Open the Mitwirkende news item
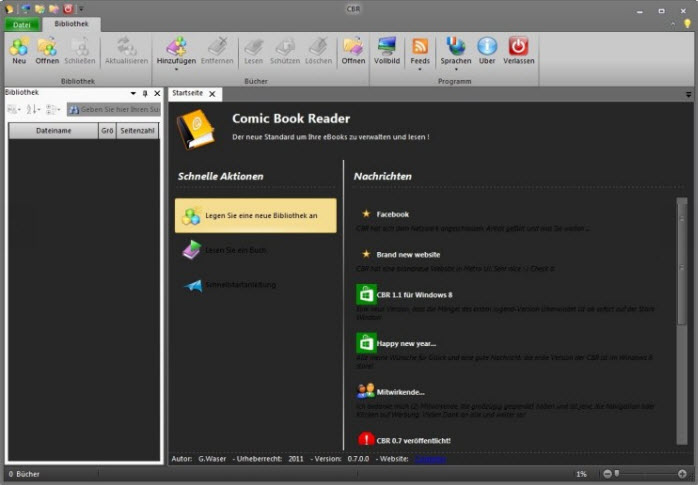698x485 pixels. pos(400,392)
